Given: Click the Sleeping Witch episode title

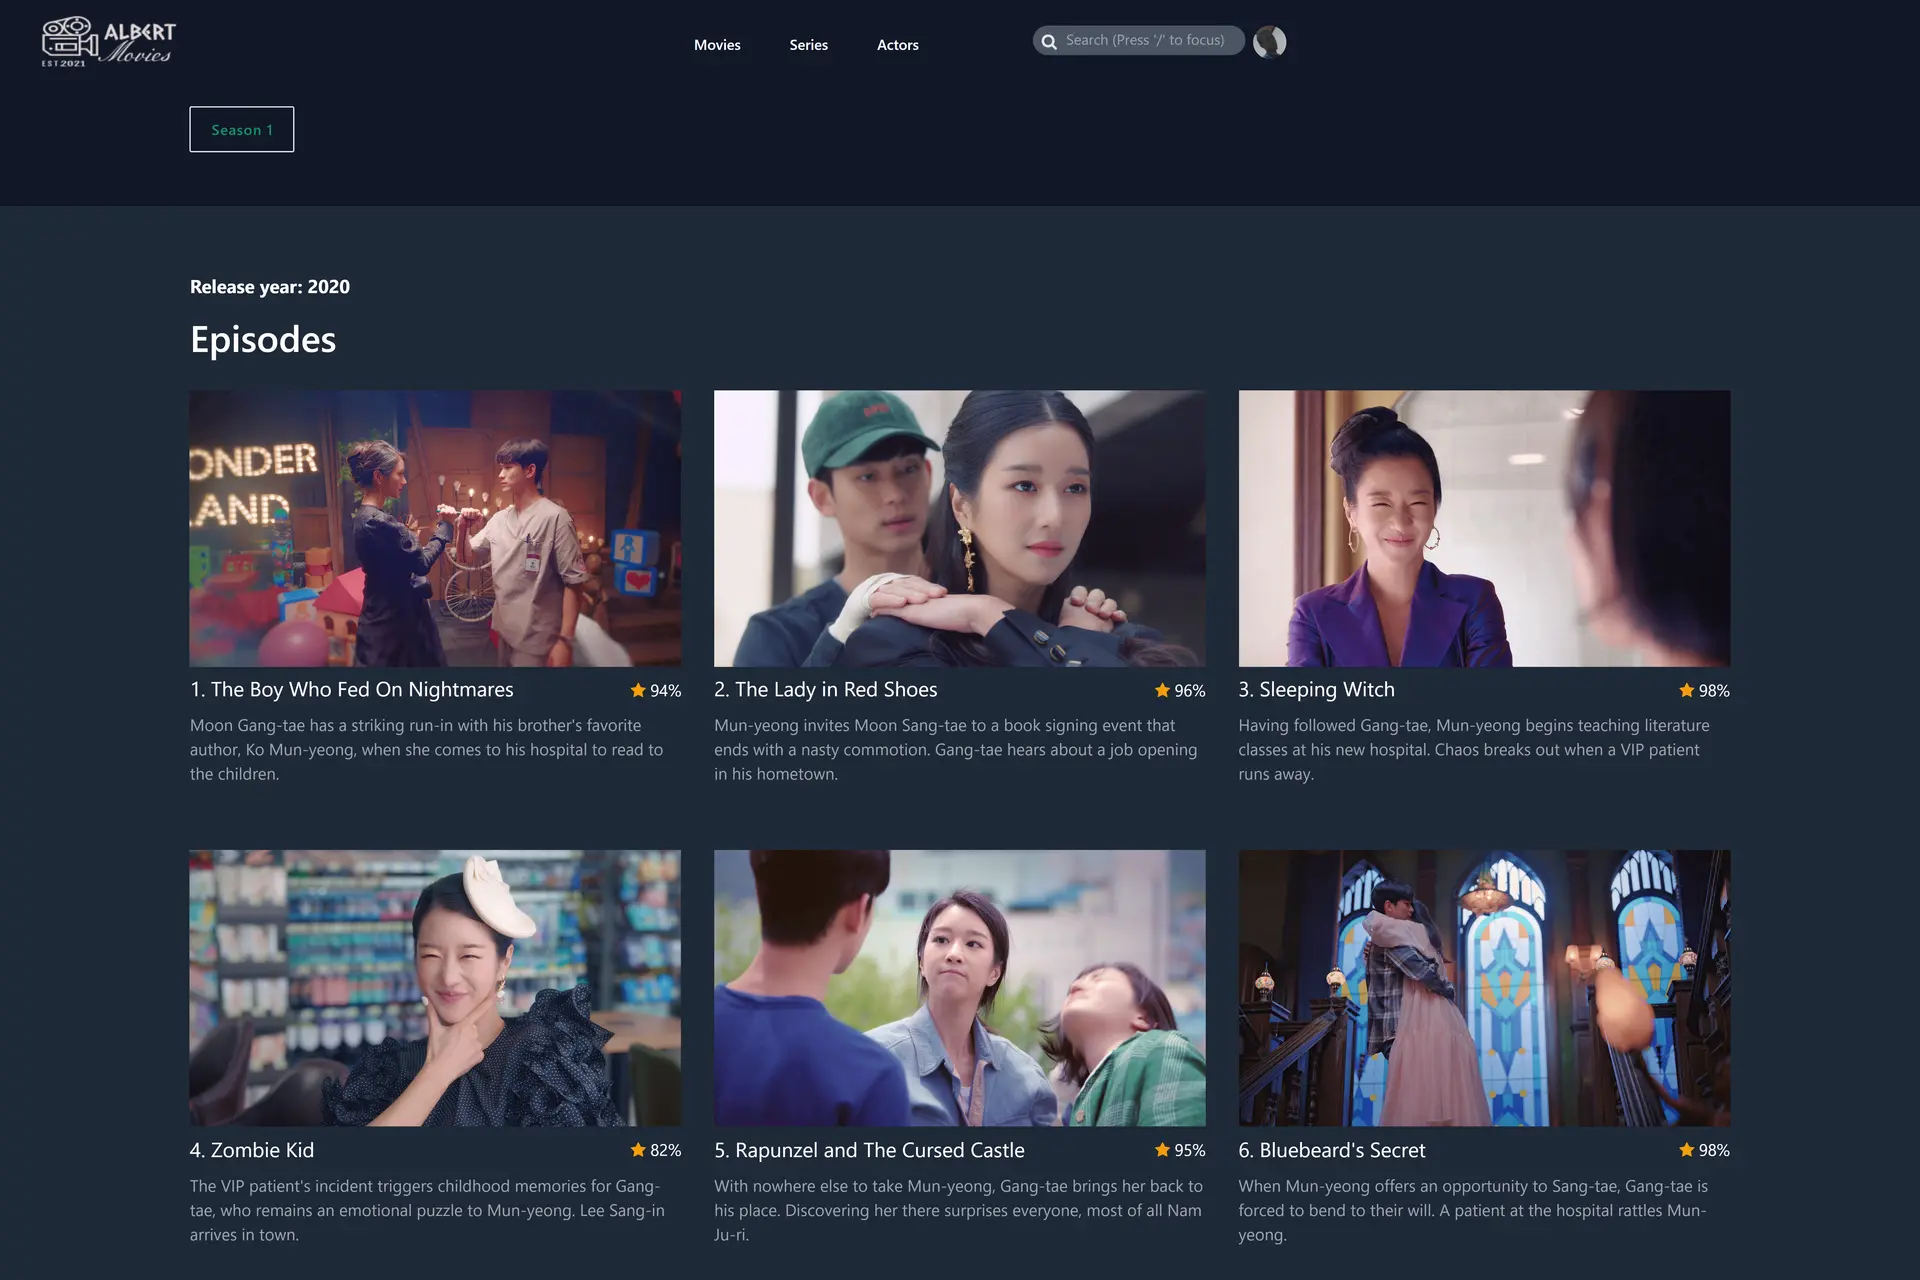Looking at the screenshot, I should tap(1316, 690).
